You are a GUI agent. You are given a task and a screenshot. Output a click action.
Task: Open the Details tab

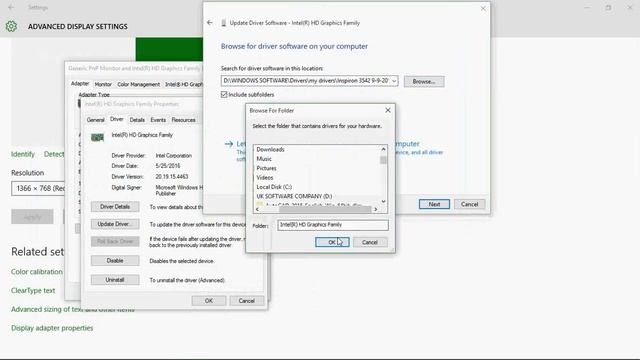coord(137,120)
